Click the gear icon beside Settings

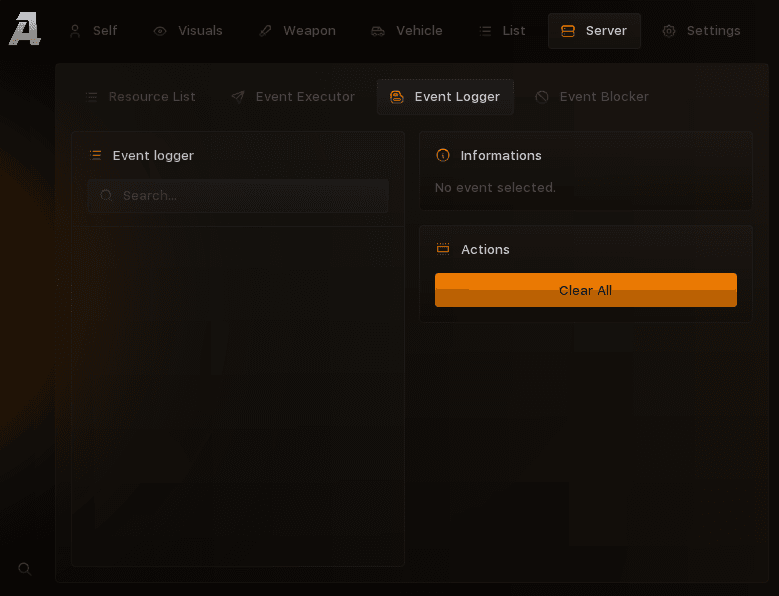coord(669,31)
